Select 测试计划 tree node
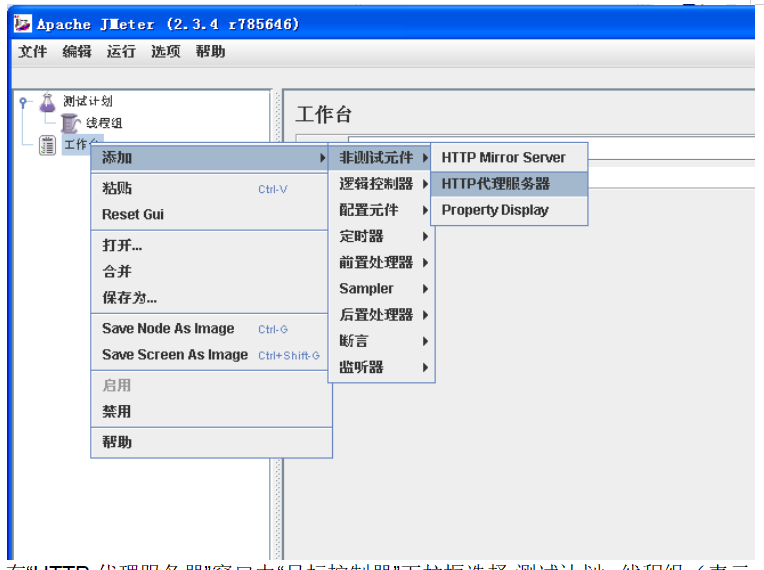764x570 pixels. coord(88,101)
